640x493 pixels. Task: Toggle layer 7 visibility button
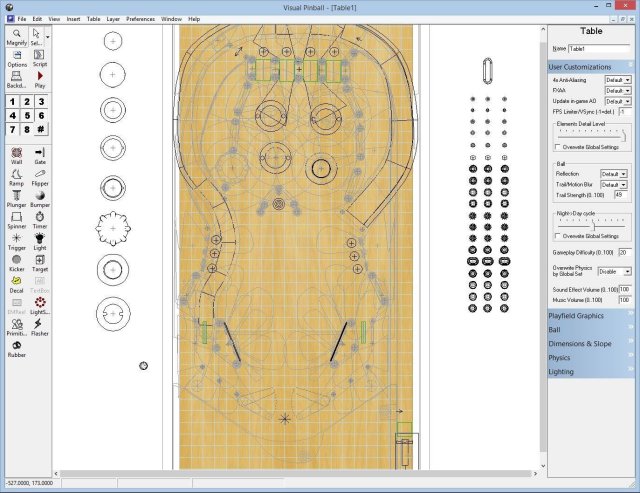point(13,129)
